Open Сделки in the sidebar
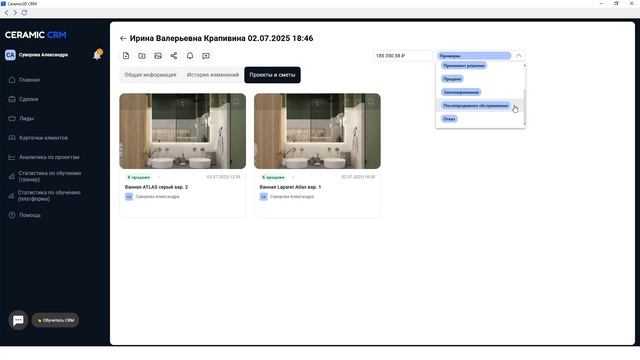The height and width of the screenshot is (360, 640). click(29, 99)
